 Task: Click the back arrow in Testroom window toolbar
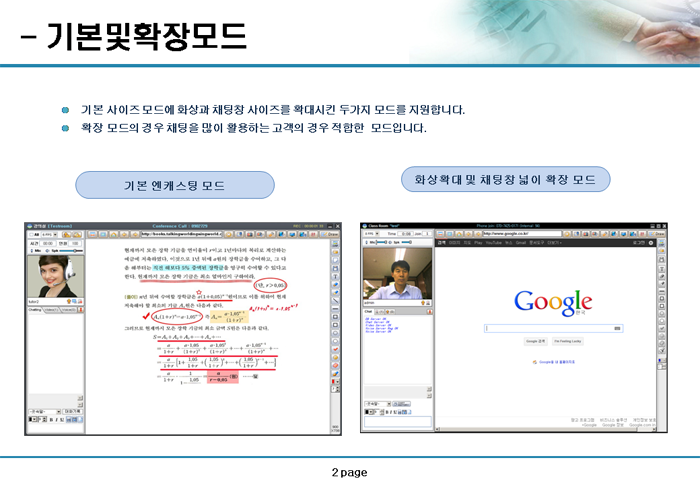tap(124, 234)
